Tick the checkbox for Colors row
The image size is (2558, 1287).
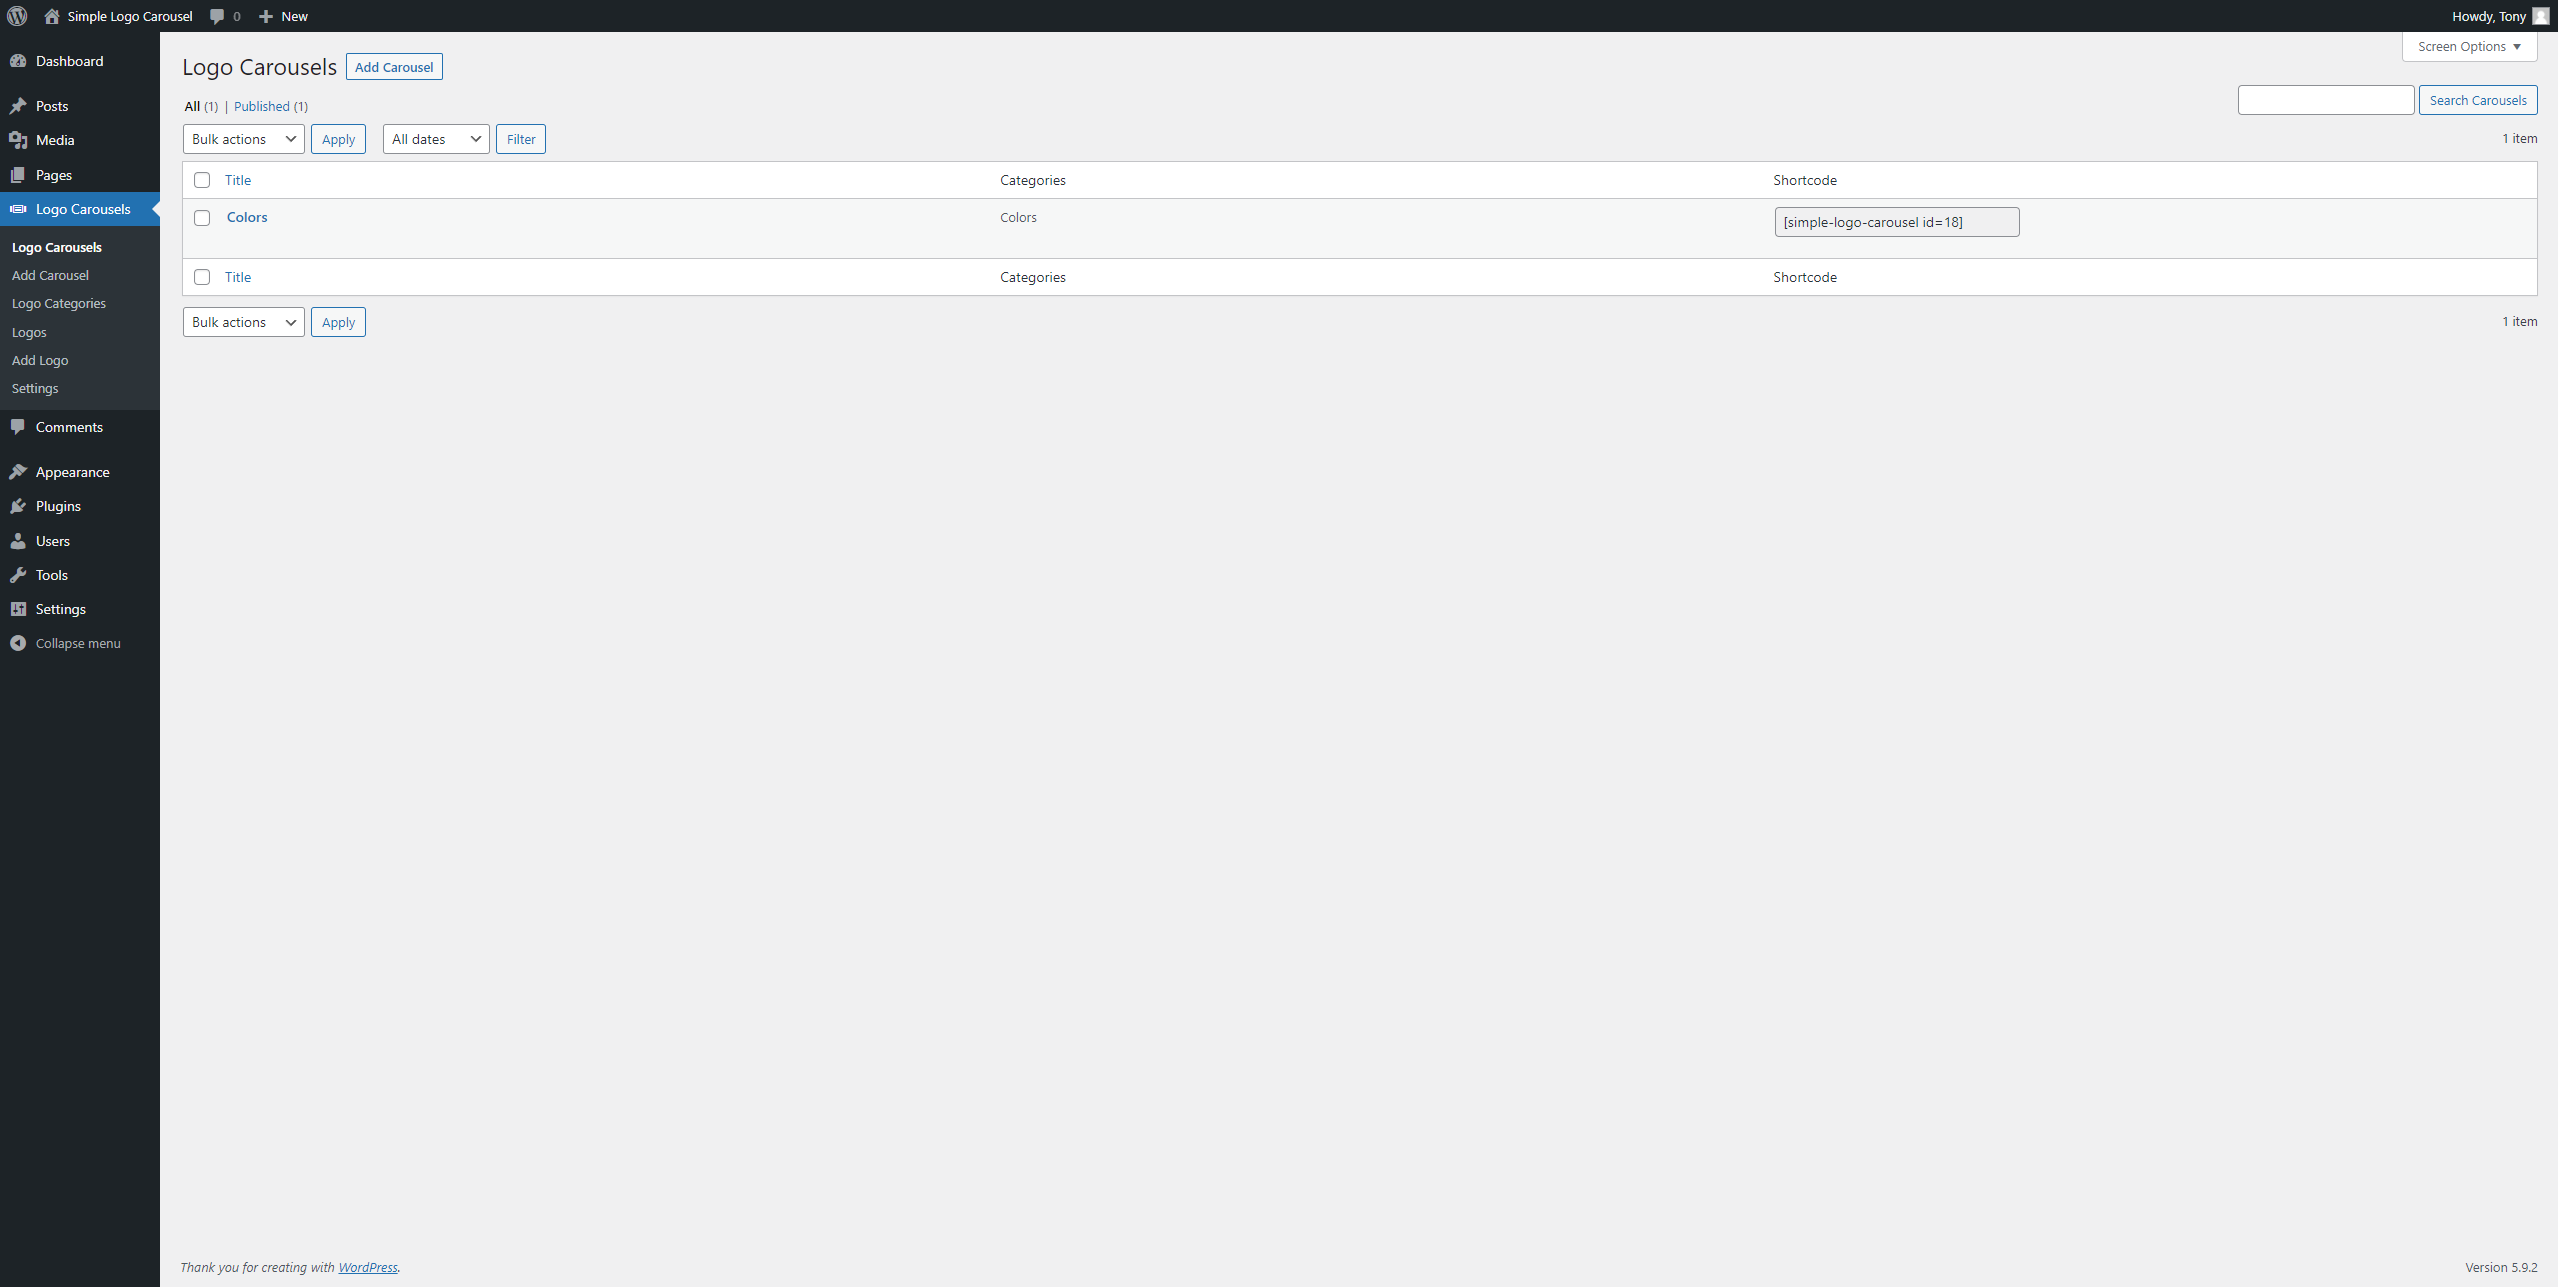tap(202, 218)
